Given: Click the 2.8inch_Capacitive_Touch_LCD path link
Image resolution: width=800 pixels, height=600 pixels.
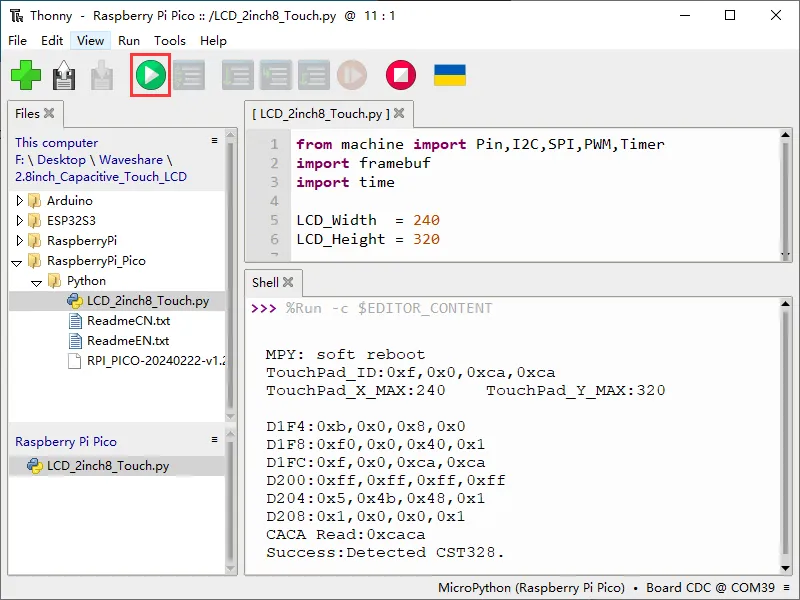Looking at the screenshot, I should point(101,177).
